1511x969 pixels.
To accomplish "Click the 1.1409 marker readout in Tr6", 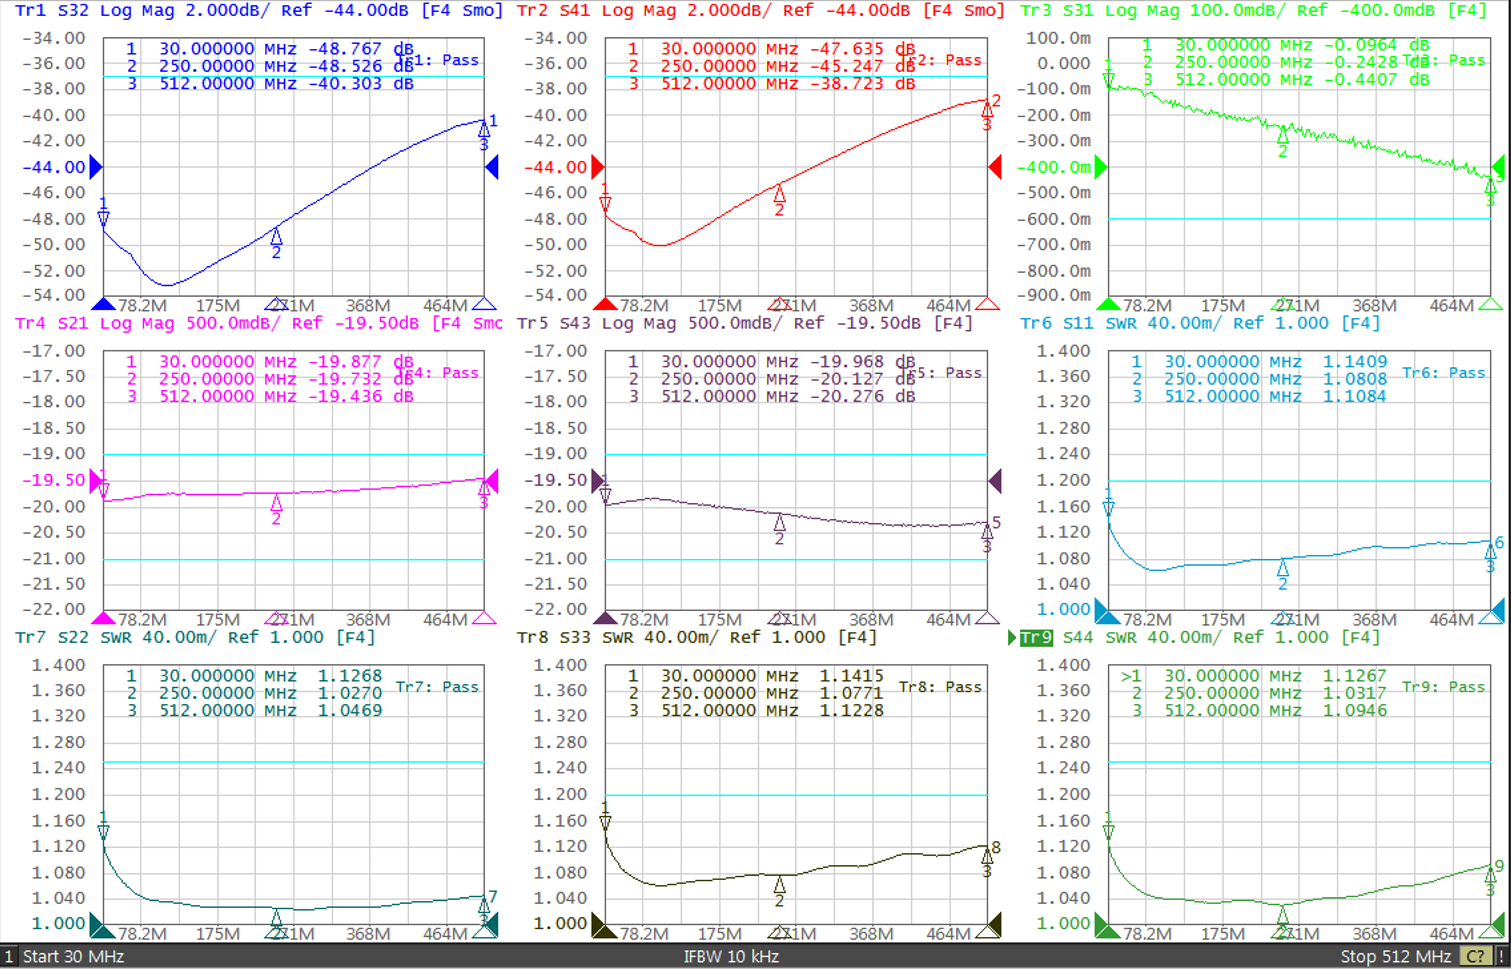I will (1354, 362).
